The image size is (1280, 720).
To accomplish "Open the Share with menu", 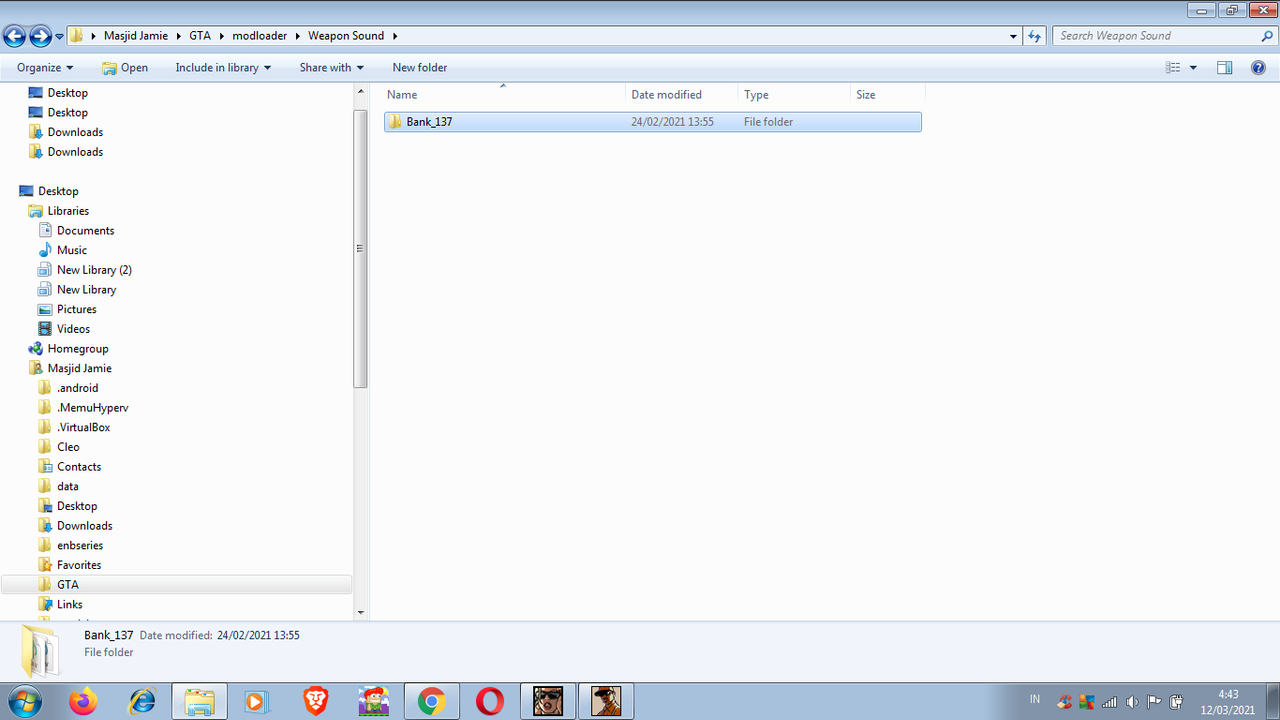I will pos(331,67).
